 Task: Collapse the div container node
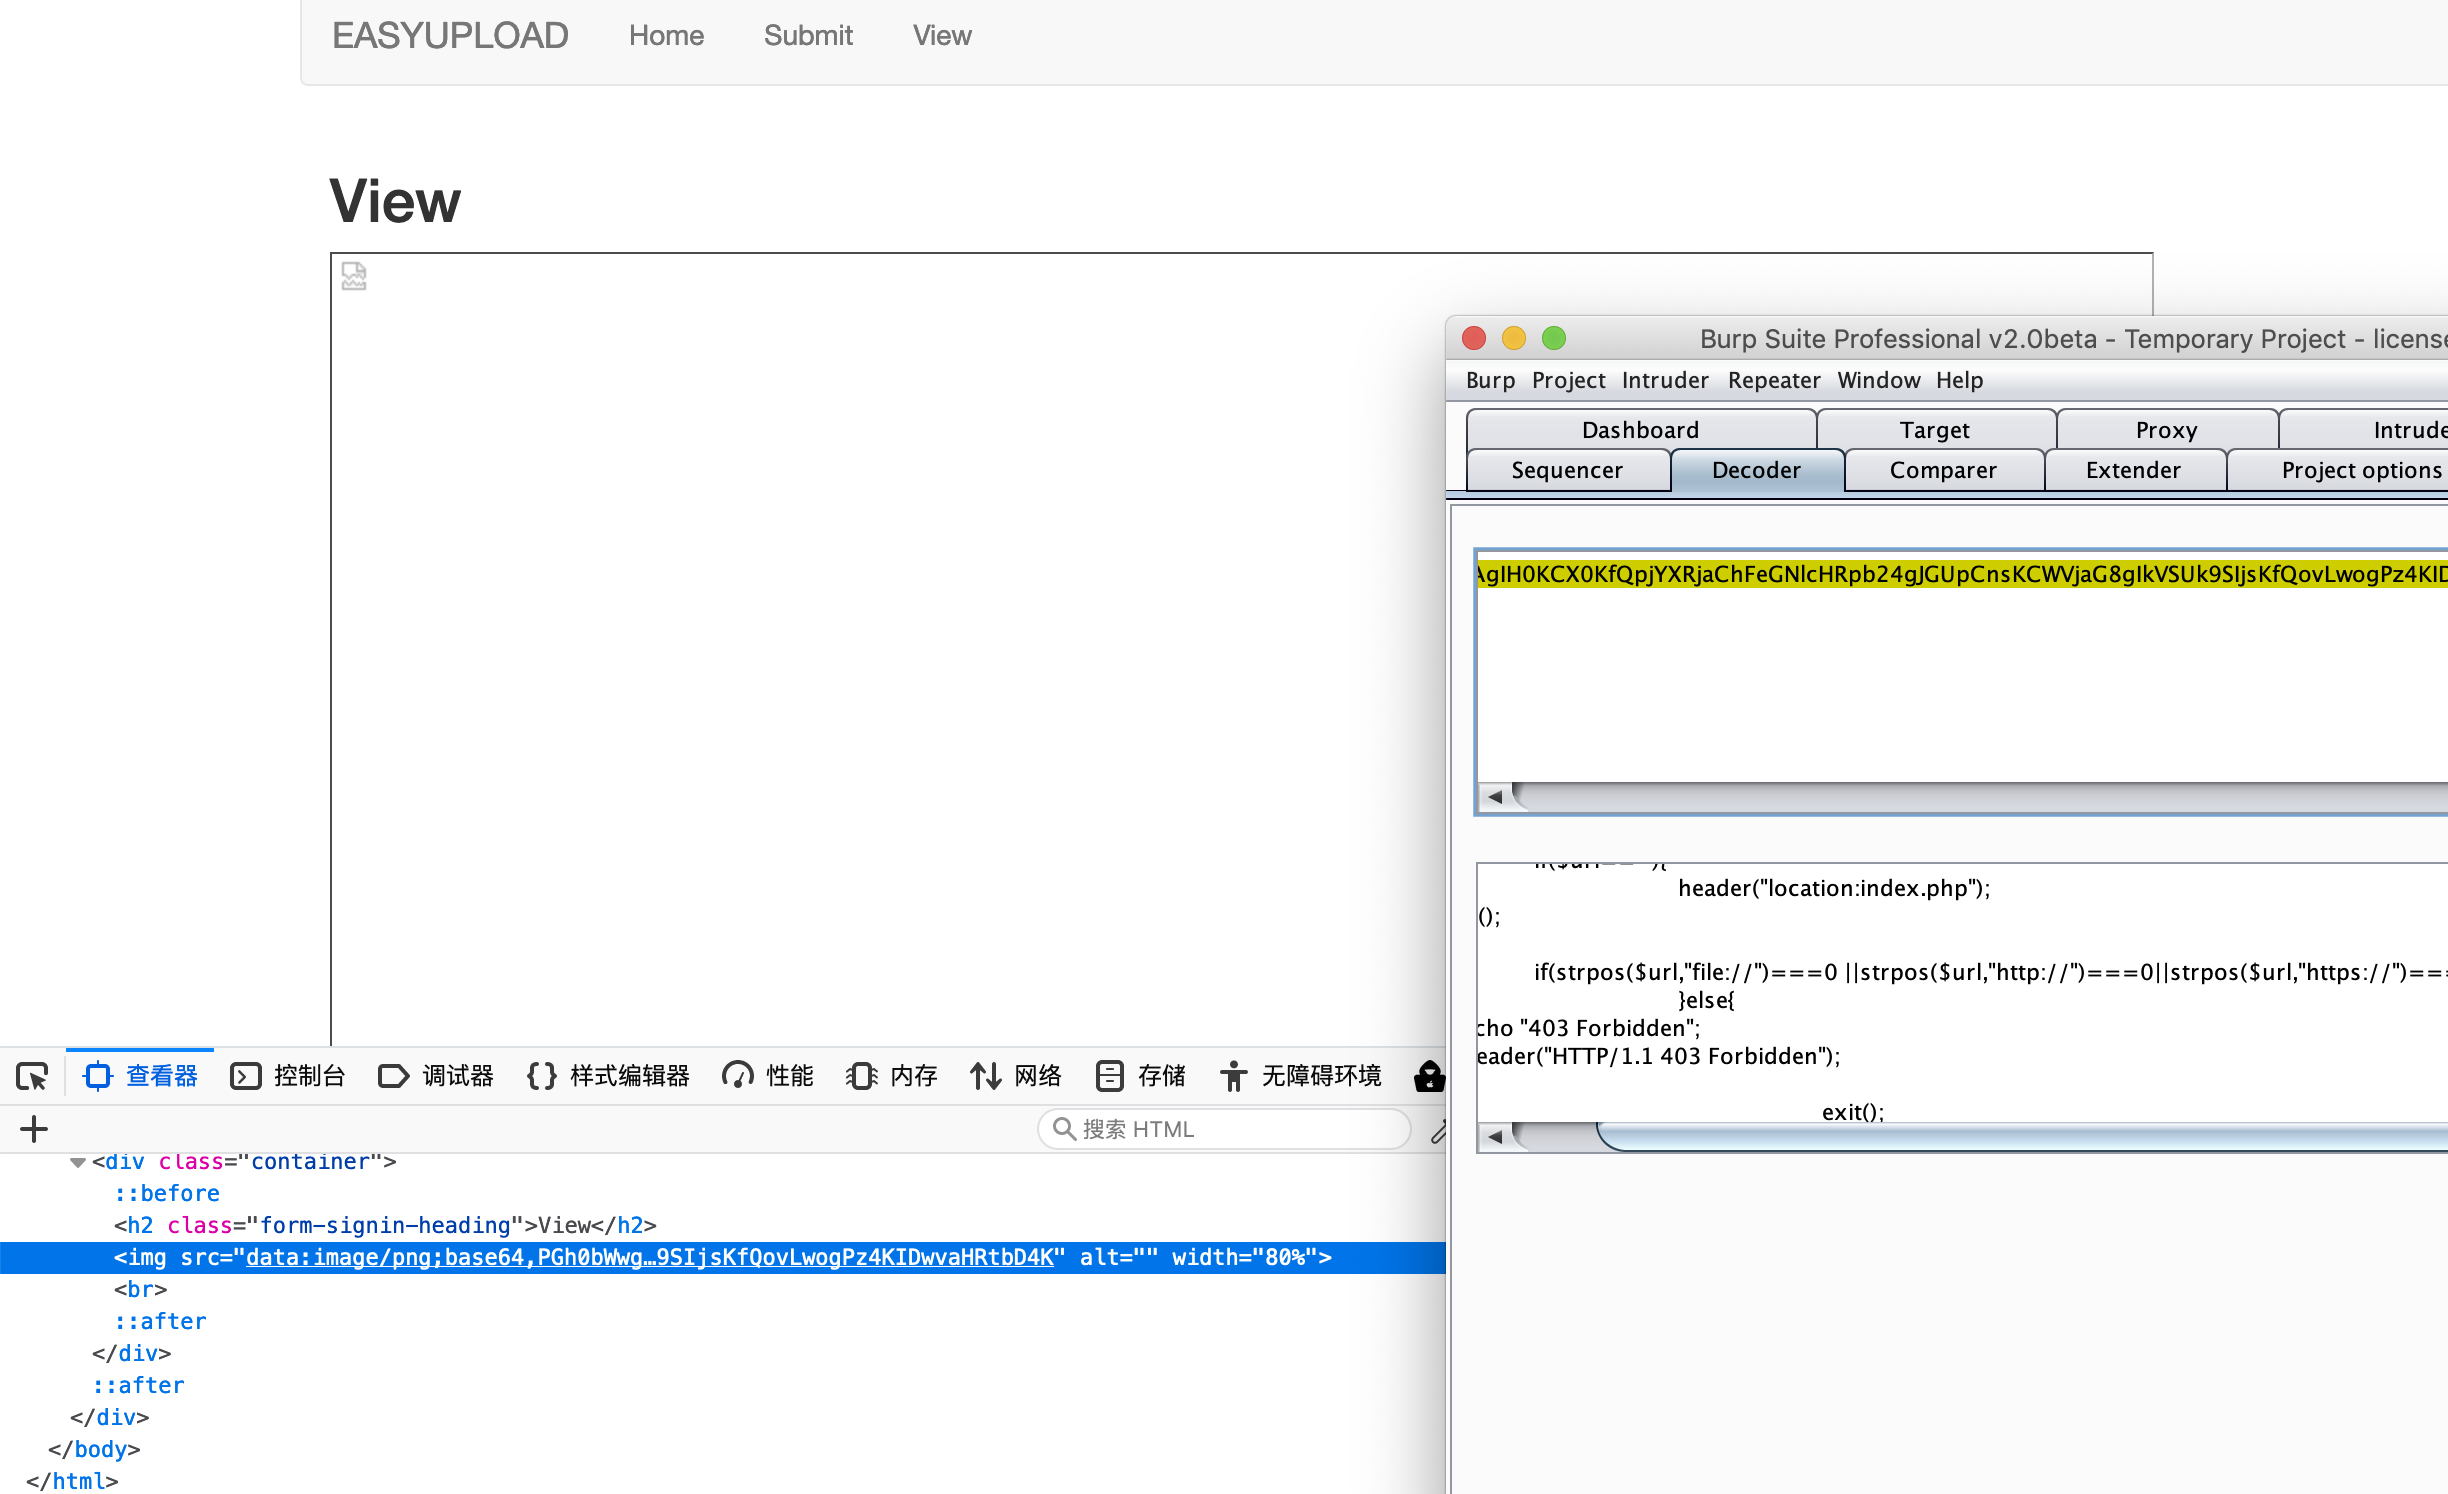[77, 1162]
